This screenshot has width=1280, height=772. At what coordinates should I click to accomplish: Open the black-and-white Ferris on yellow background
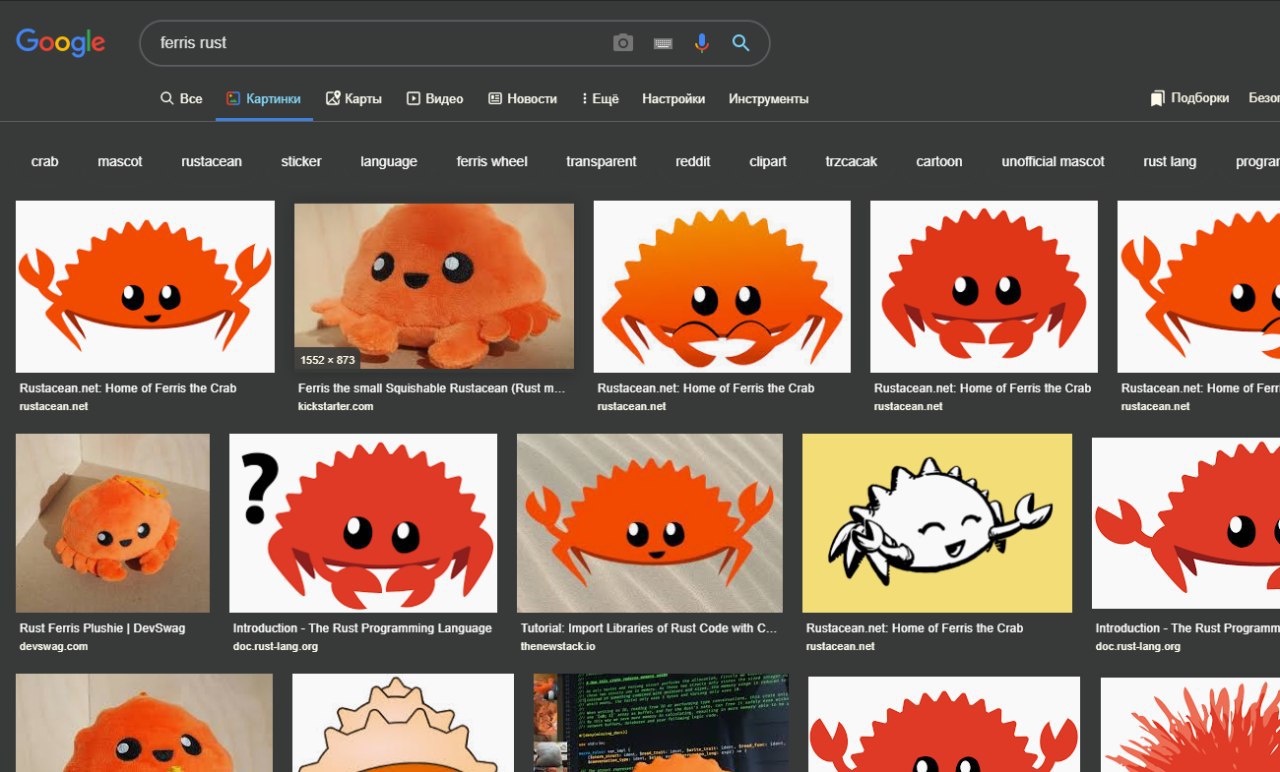pyautogui.click(x=937, y=523)
